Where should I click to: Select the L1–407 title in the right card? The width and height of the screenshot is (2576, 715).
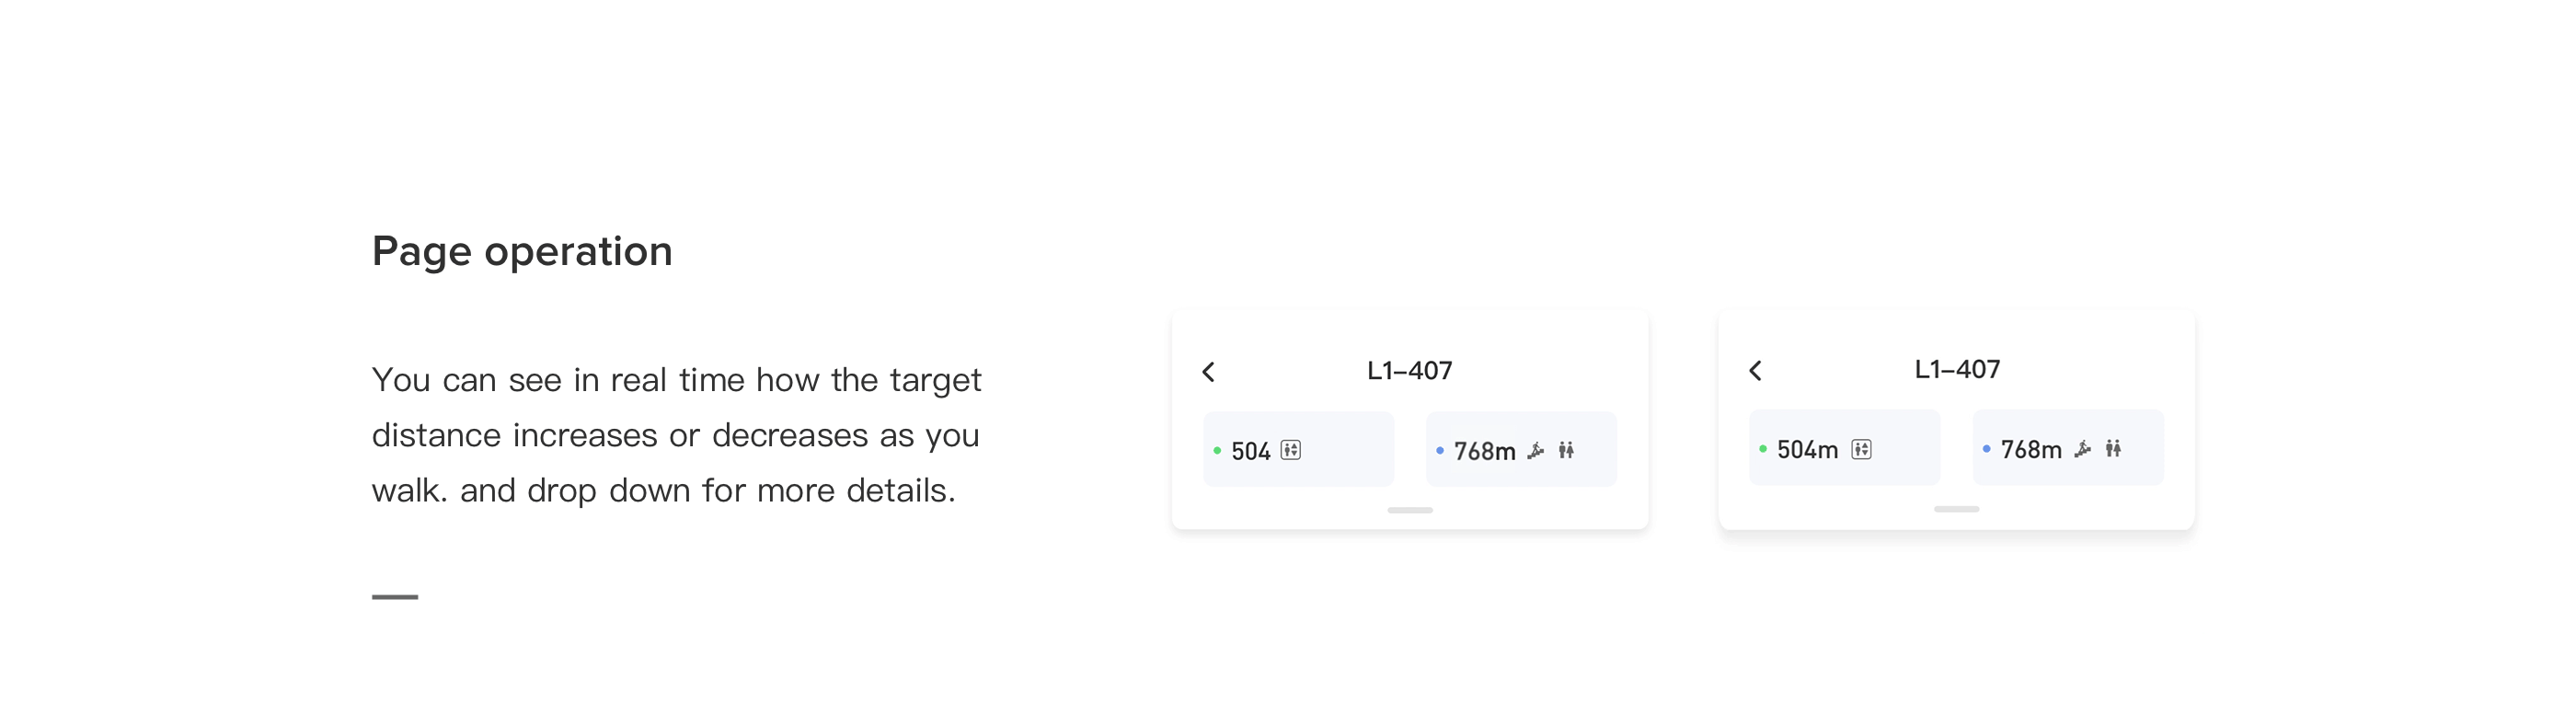(1957, 369)
